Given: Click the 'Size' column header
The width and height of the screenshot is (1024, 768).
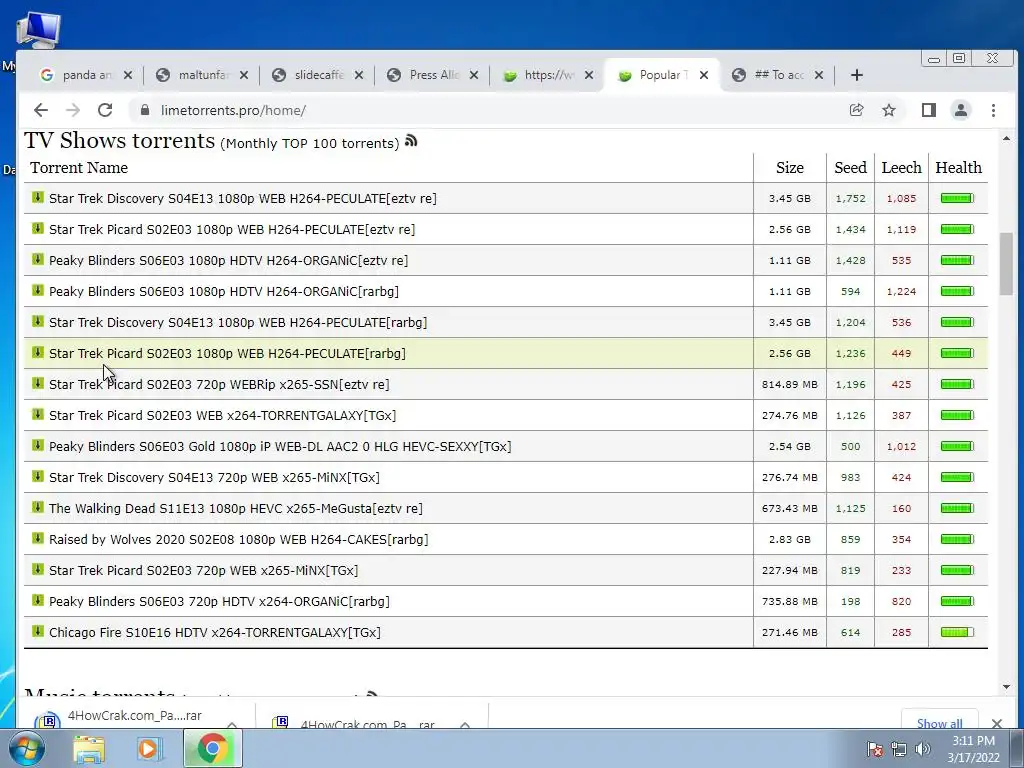Looking at the screenshot, I should point(790,168).
